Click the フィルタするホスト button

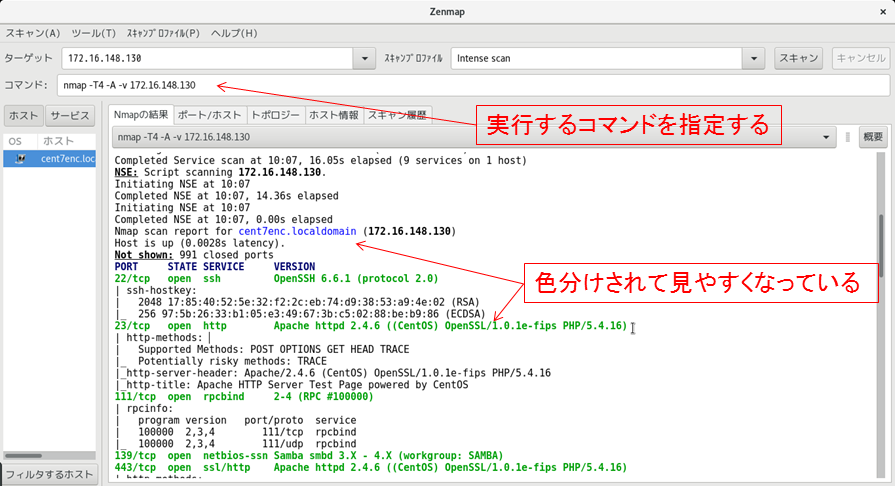(x=49, y=474)
